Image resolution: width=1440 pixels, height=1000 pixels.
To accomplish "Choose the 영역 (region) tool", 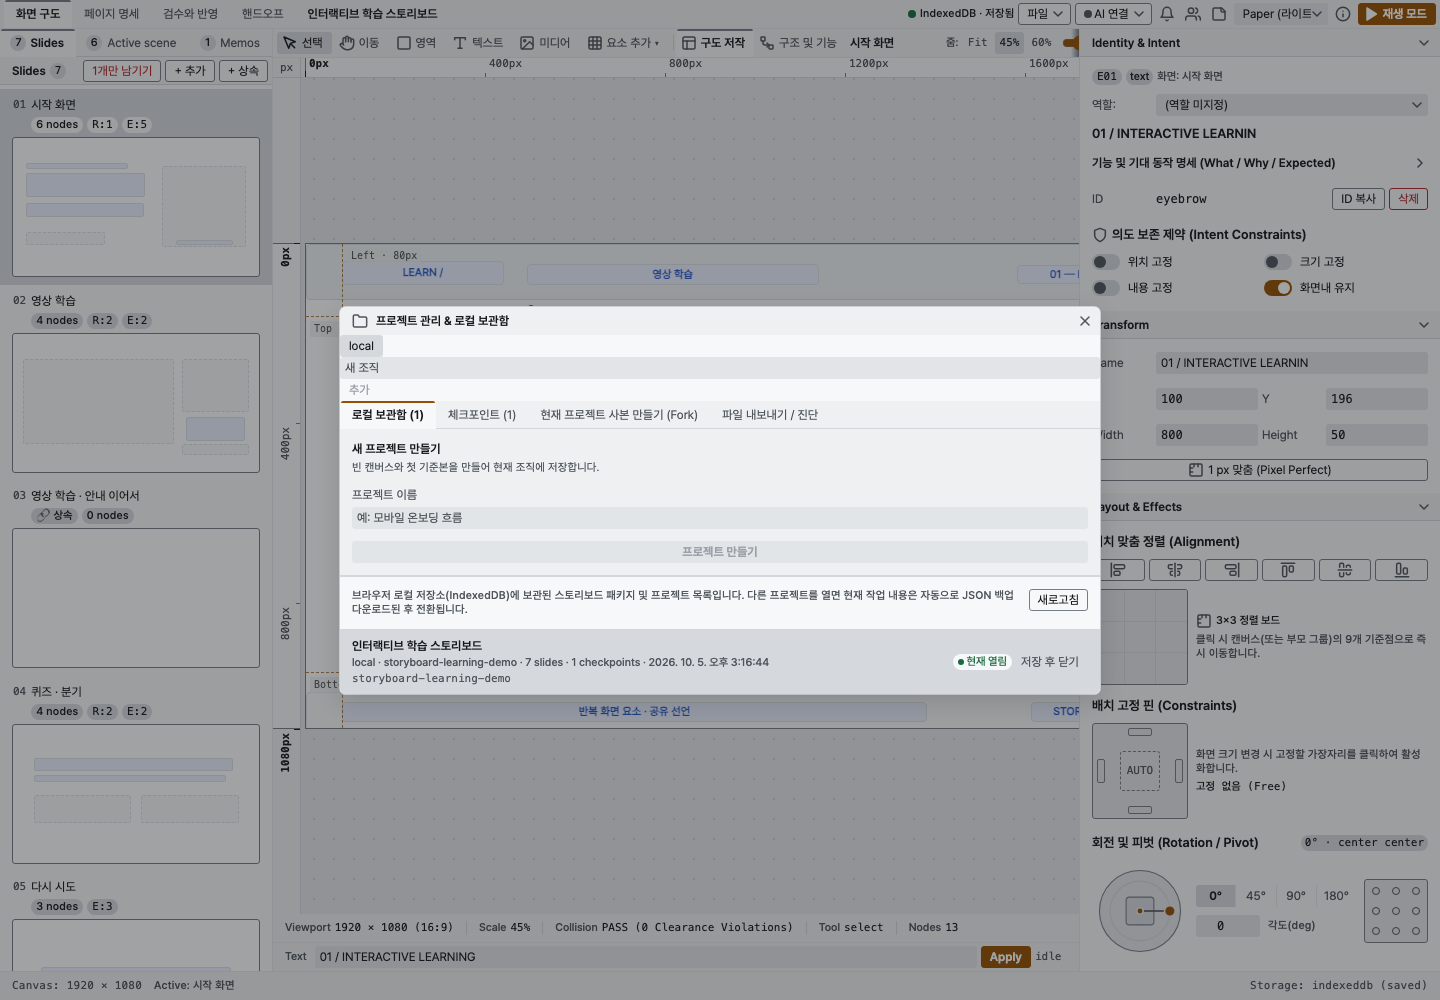I will tap(416, 43).
